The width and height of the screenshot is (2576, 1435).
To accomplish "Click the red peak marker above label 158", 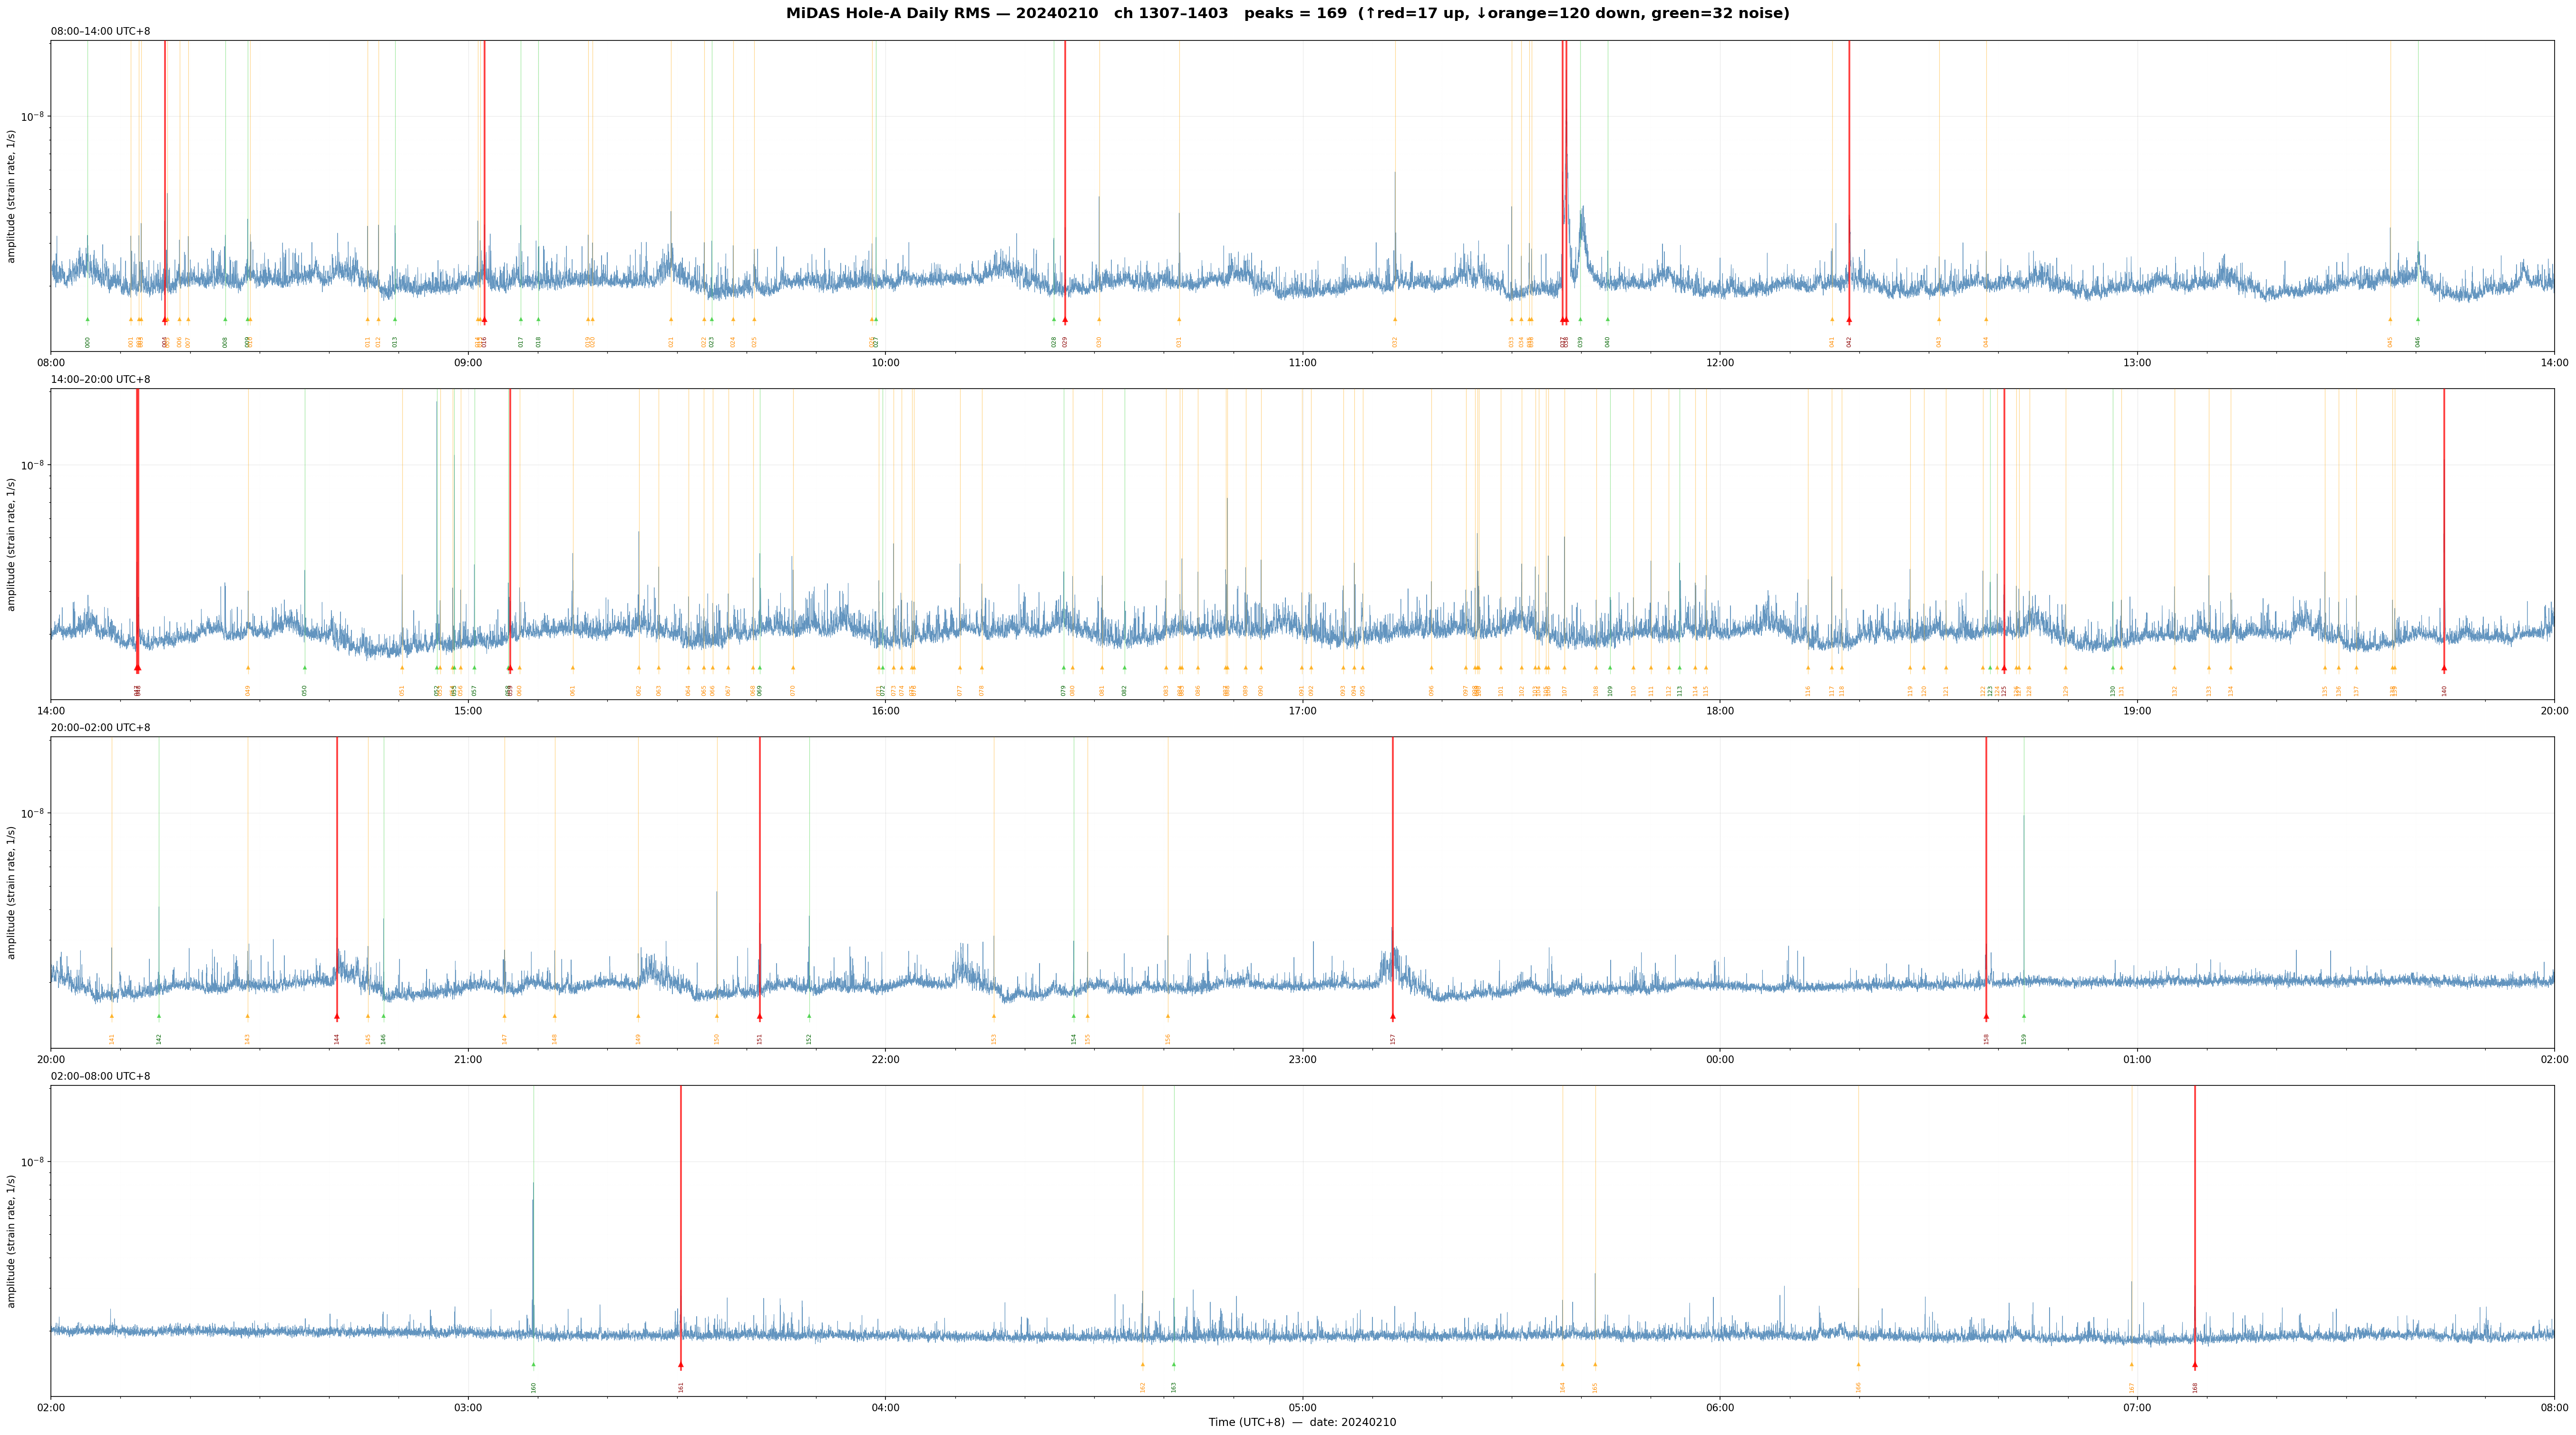I will coord(1986,1016).
